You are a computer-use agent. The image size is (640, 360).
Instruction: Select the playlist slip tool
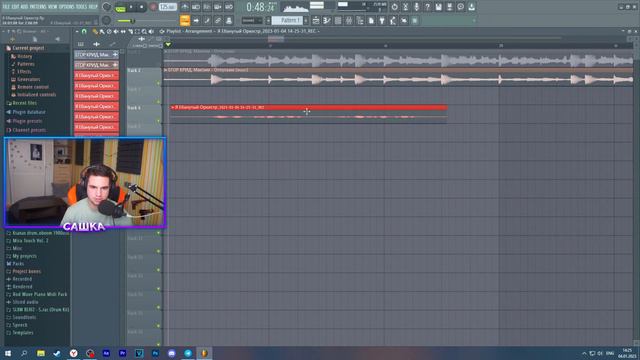(x=123, y=31)
